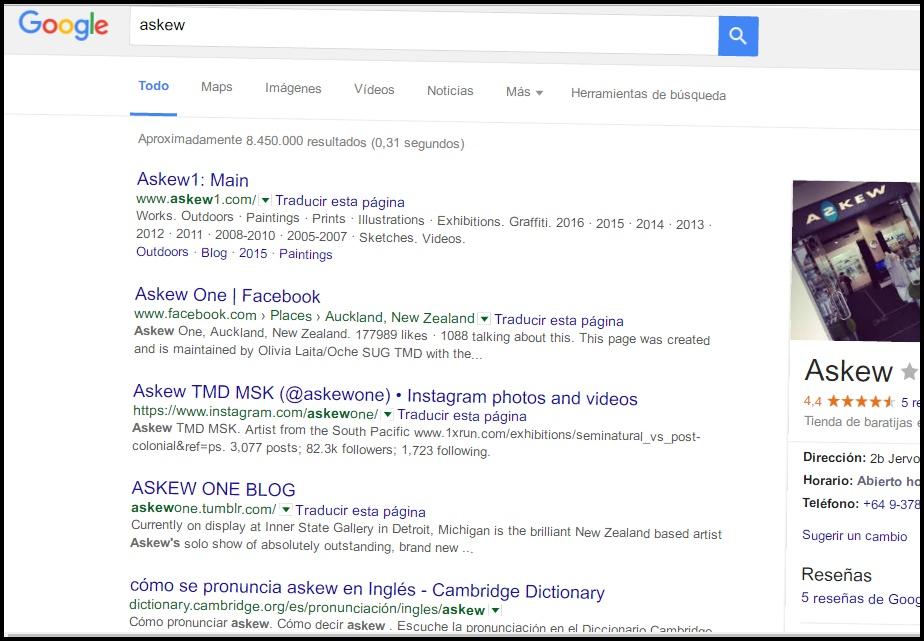Click dropdown arrow after Cambridge dictionary URL

tap(495, 609)
